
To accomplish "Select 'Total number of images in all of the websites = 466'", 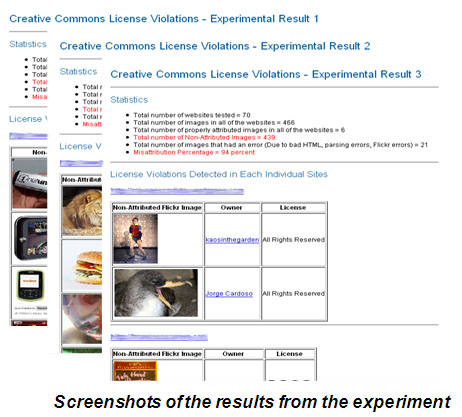I will (x=214, y=123).
